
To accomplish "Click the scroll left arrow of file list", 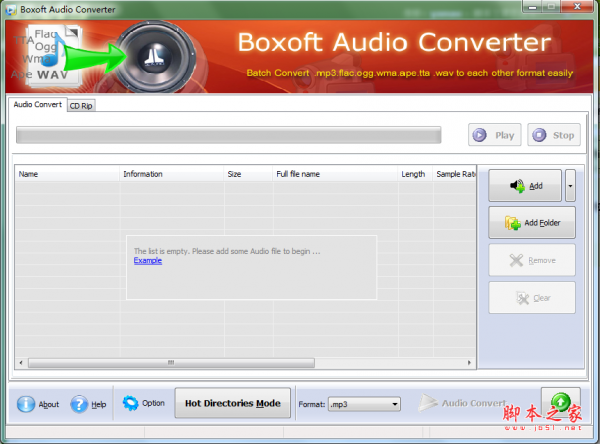I will pos(21,362).
